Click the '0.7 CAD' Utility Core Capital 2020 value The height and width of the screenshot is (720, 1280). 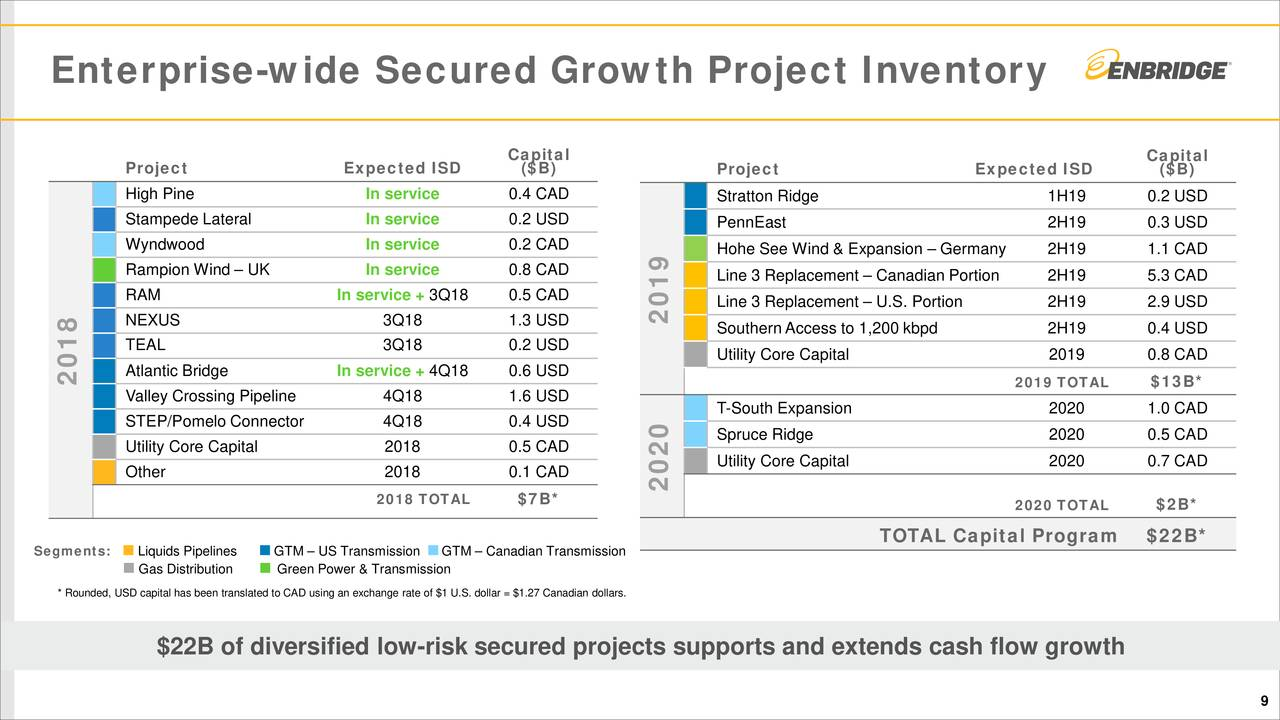(1178, 461)
